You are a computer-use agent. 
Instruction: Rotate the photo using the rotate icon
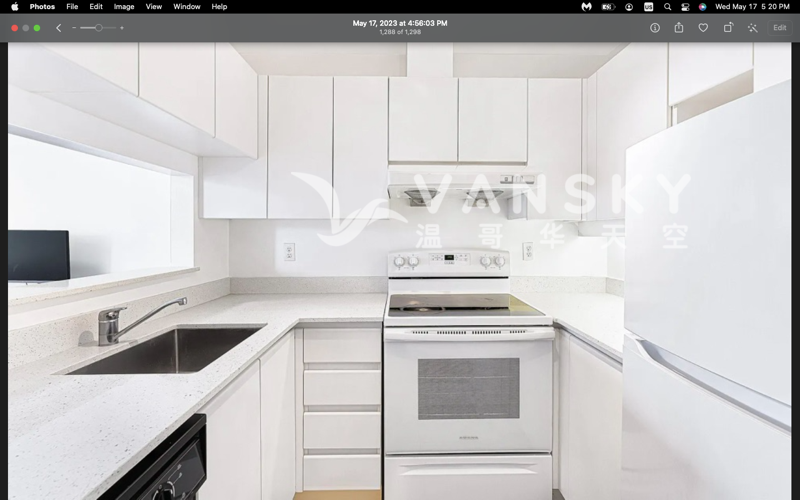(x=728, y=28)
